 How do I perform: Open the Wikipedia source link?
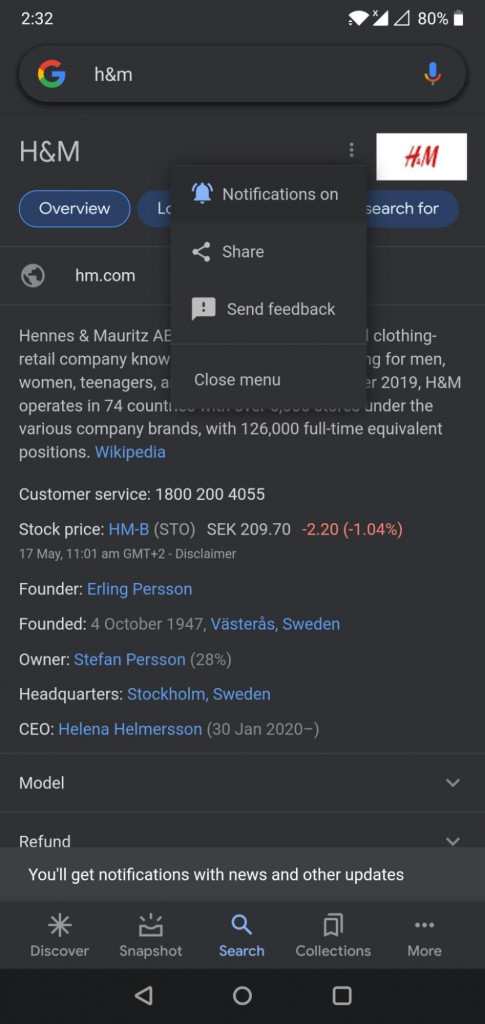coord(130,452)
